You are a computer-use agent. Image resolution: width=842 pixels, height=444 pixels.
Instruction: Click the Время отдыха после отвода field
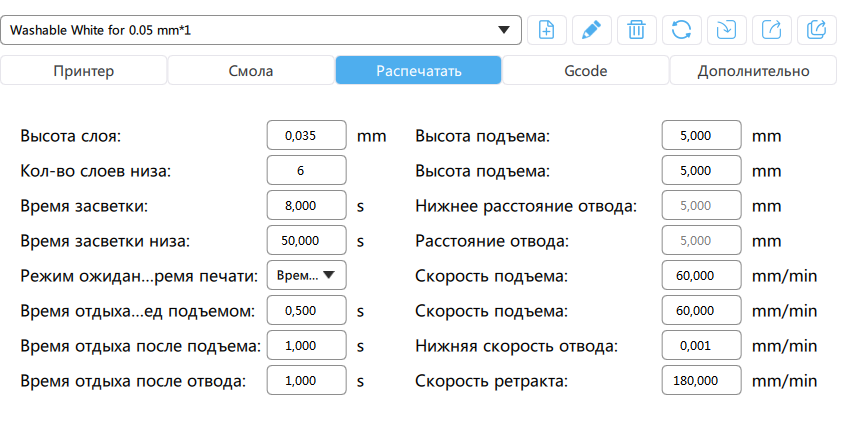point(307,380)
